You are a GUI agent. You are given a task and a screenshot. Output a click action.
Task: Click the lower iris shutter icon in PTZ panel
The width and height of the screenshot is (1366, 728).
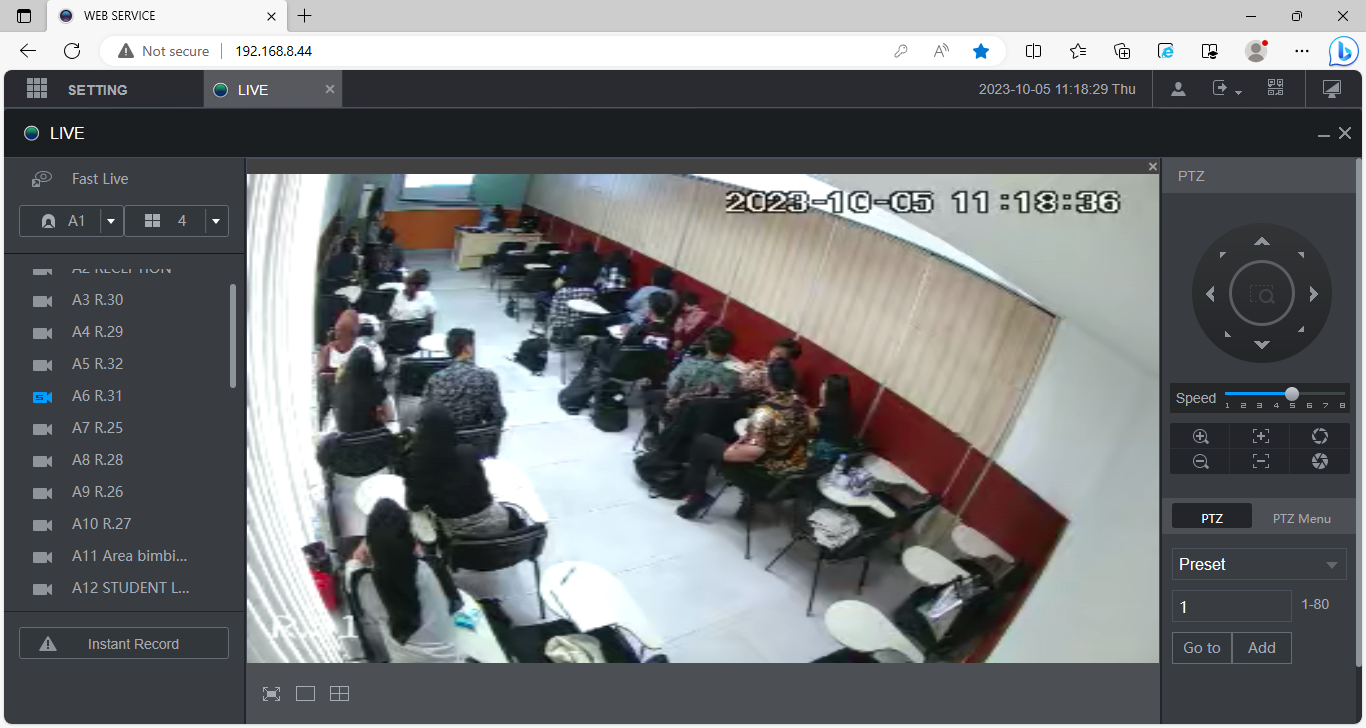(1320, 461)
